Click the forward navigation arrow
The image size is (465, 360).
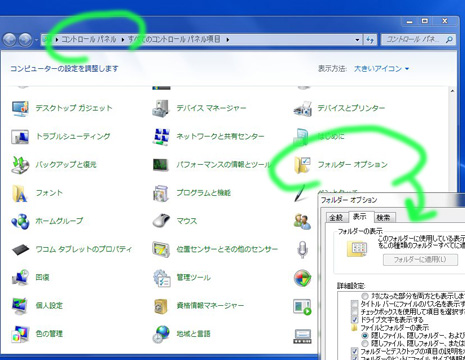(x=25, y=40)
